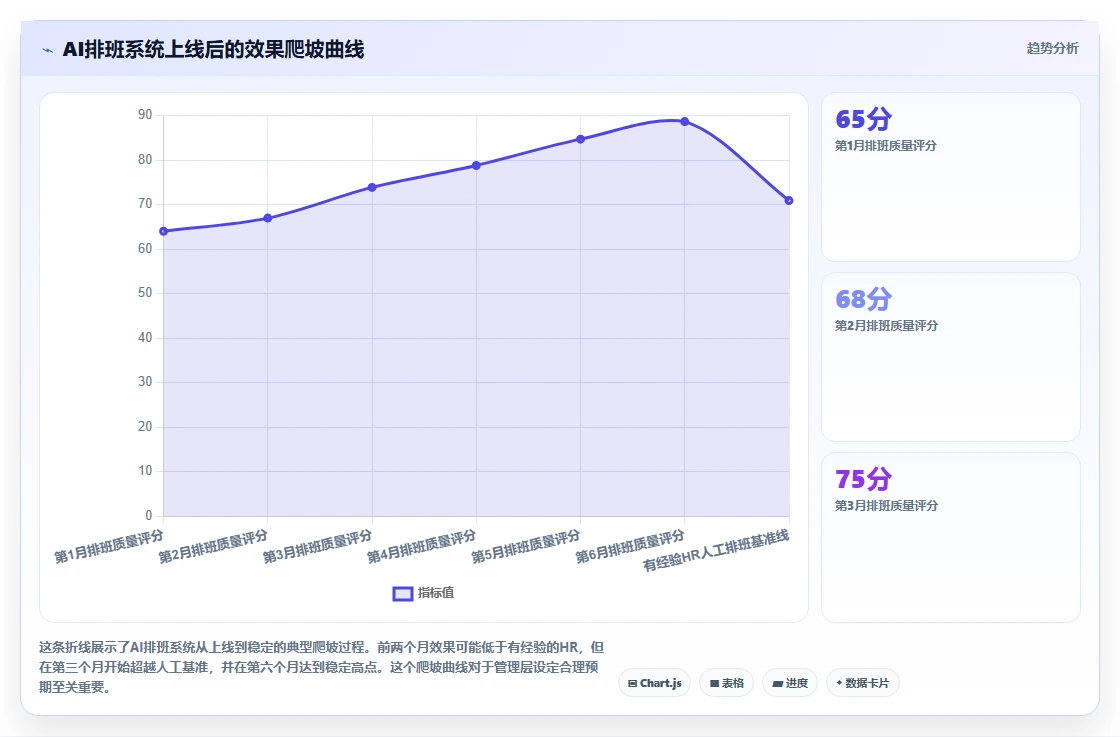This screenshot has height=737, width=1120.
Task: Select the 进度 tag
Action: (x=790, y=683)
